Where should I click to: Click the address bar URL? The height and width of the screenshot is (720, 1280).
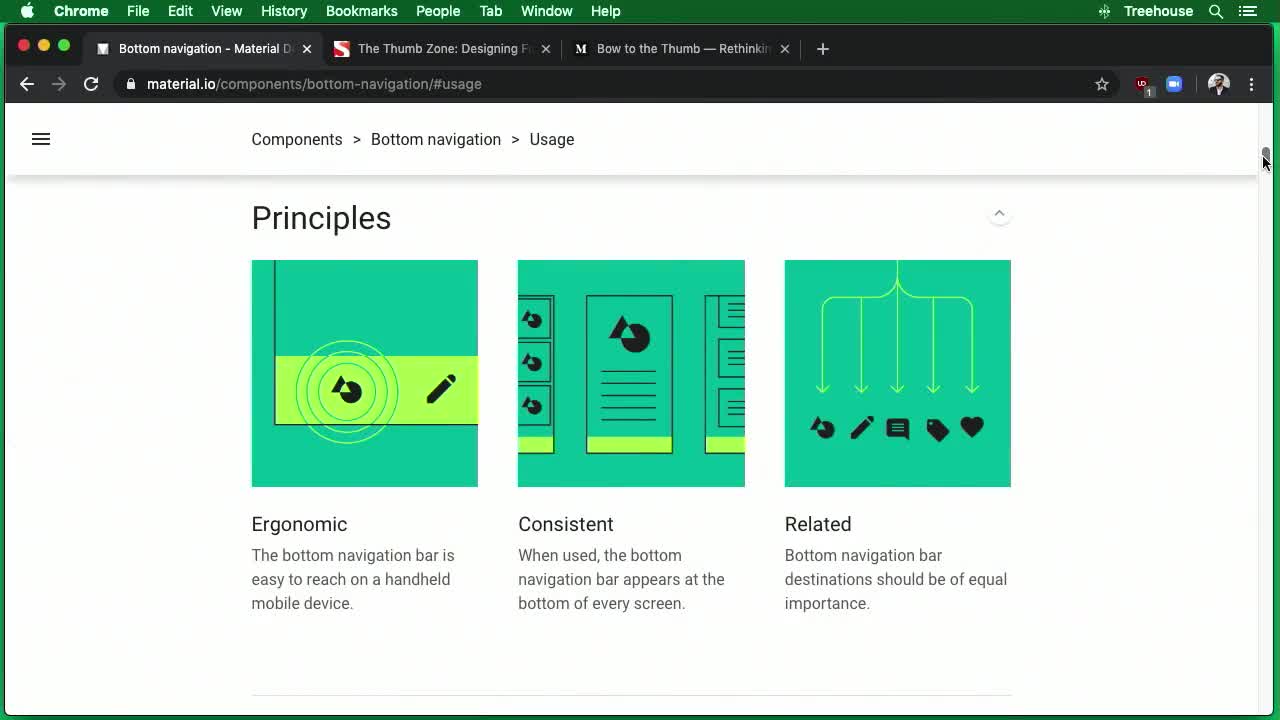pyautogui.click(x=314, y=84)
